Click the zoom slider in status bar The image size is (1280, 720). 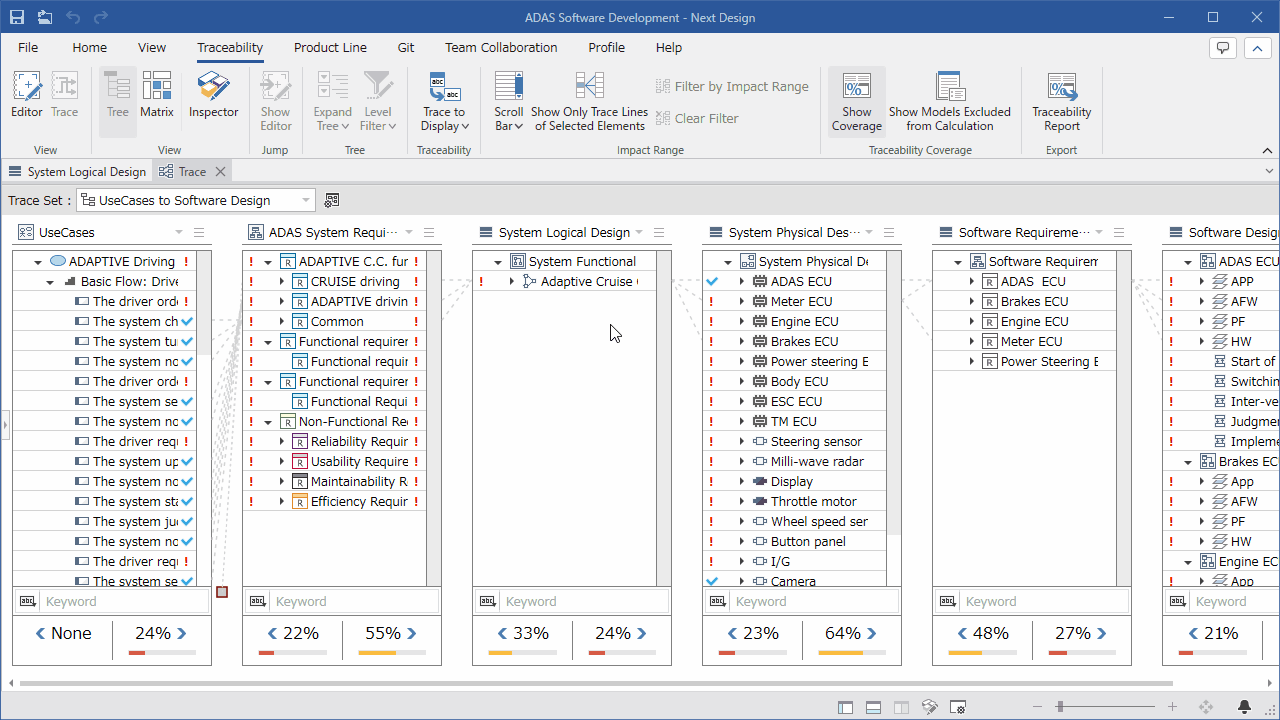point(1059,707)
